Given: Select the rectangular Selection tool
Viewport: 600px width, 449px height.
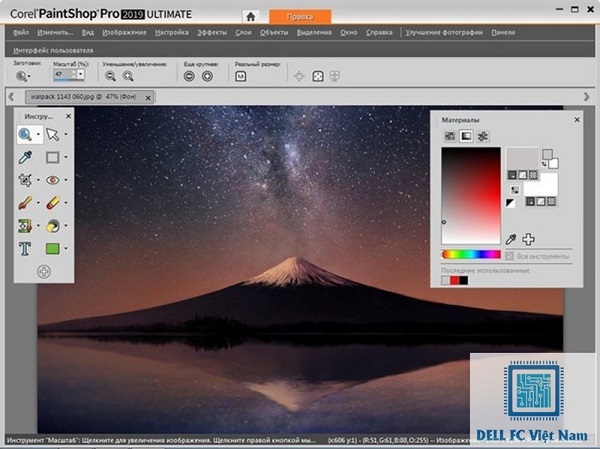Looking at the screenshot, I should coord(52,157).
